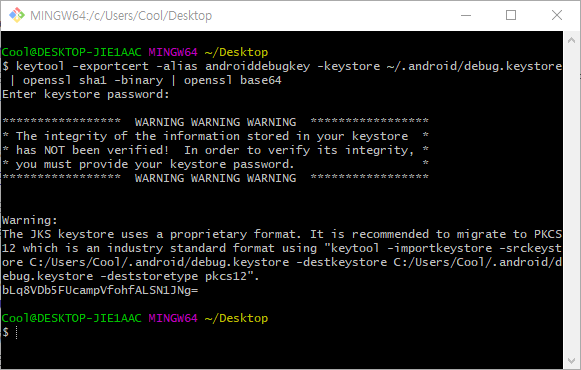Minimize the MINGW64 terminal window
The height and width of the screenshot is (370, 581).
pos(466,15)
